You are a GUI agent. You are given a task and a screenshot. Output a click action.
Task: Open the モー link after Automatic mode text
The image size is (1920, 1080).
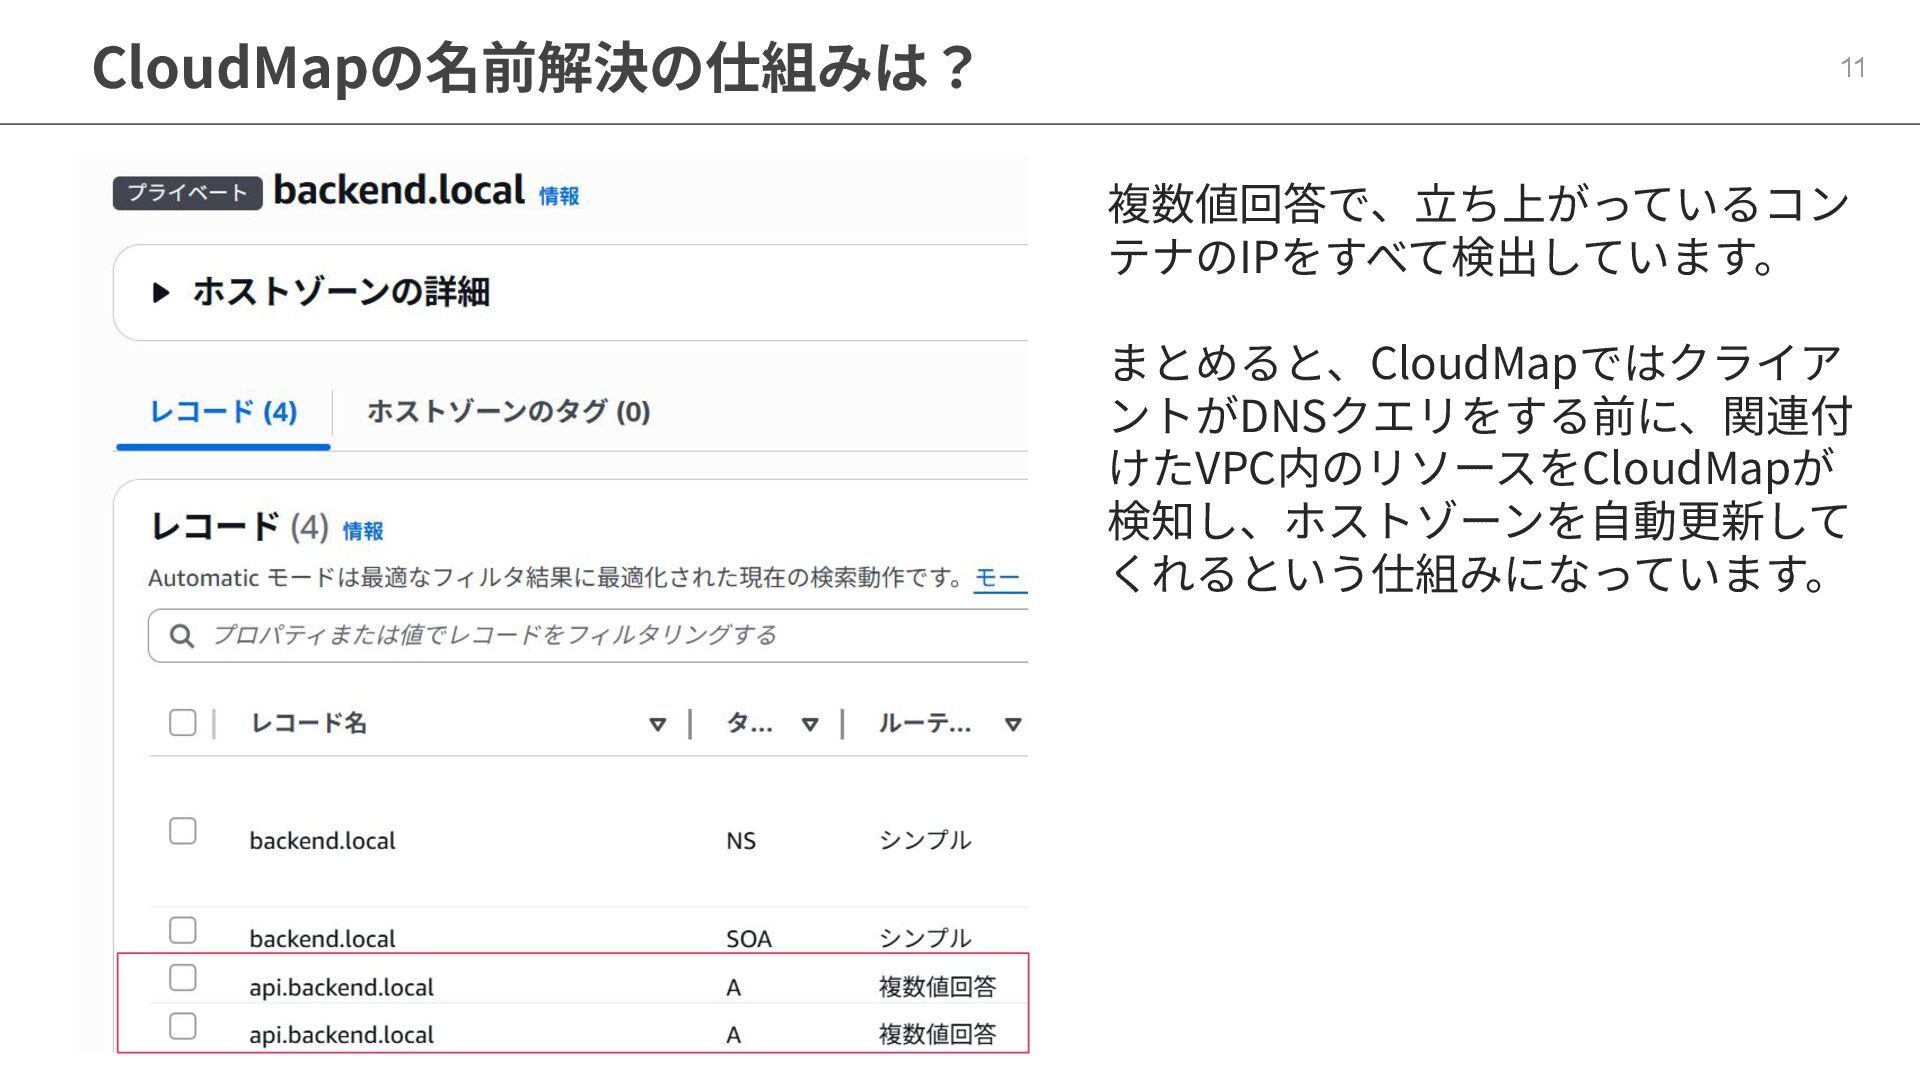tap(998, 578)
